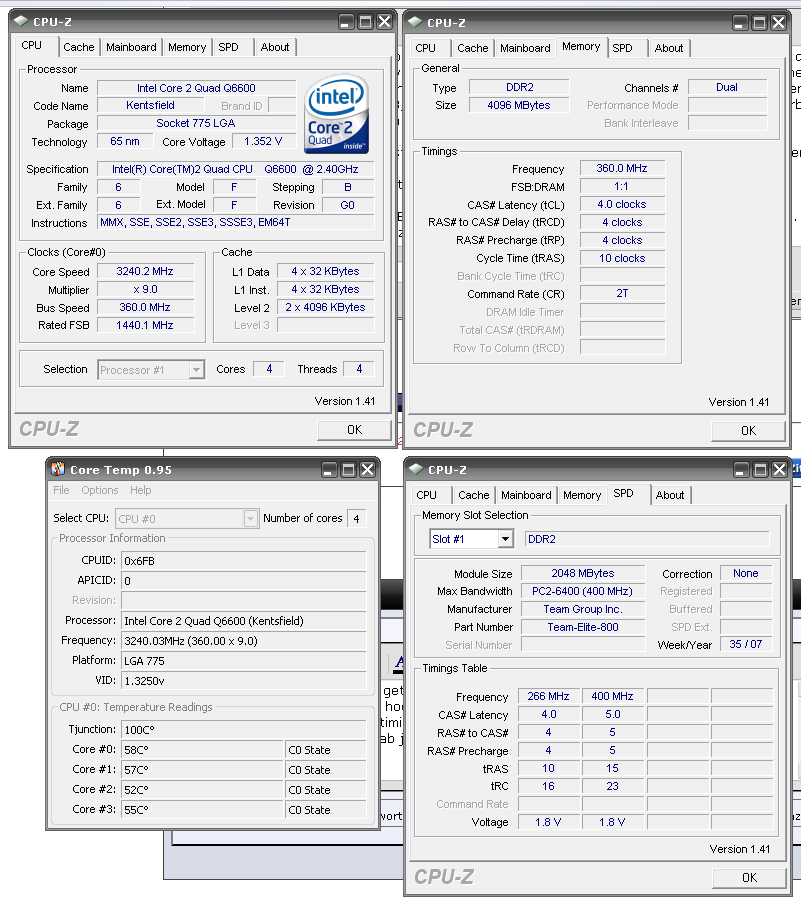Click the Tjunction value 100C°

[244, 730]
